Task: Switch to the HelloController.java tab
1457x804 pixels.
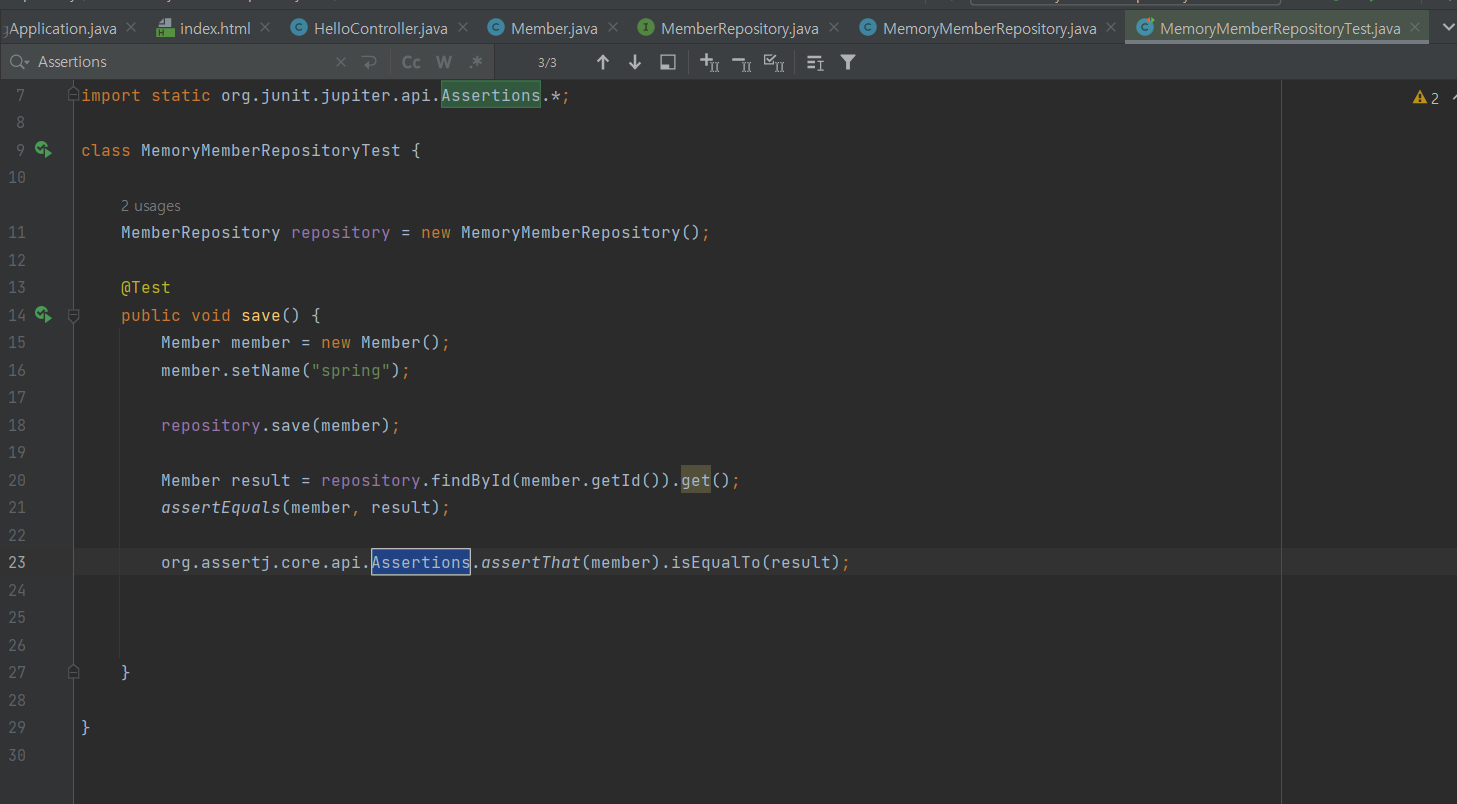Action: (380, 28)
